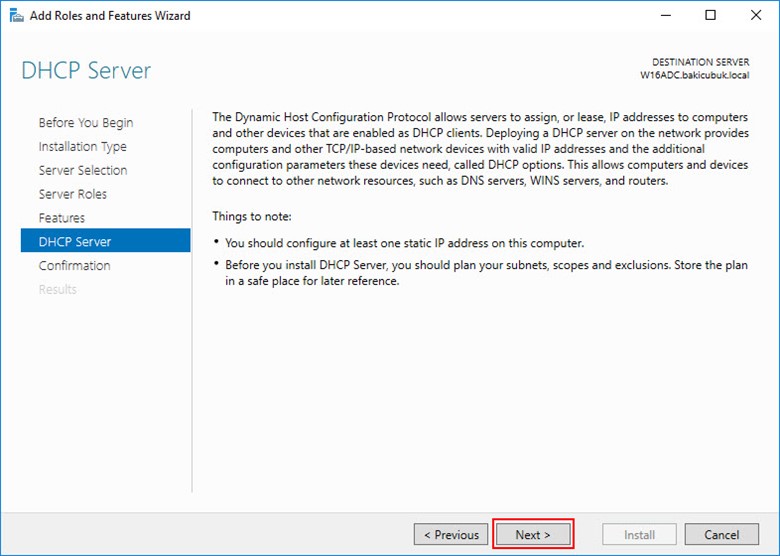780x556 pixels.
Task: Cancel the wizard
Action: pyautogui.click(x=721, y=535)
